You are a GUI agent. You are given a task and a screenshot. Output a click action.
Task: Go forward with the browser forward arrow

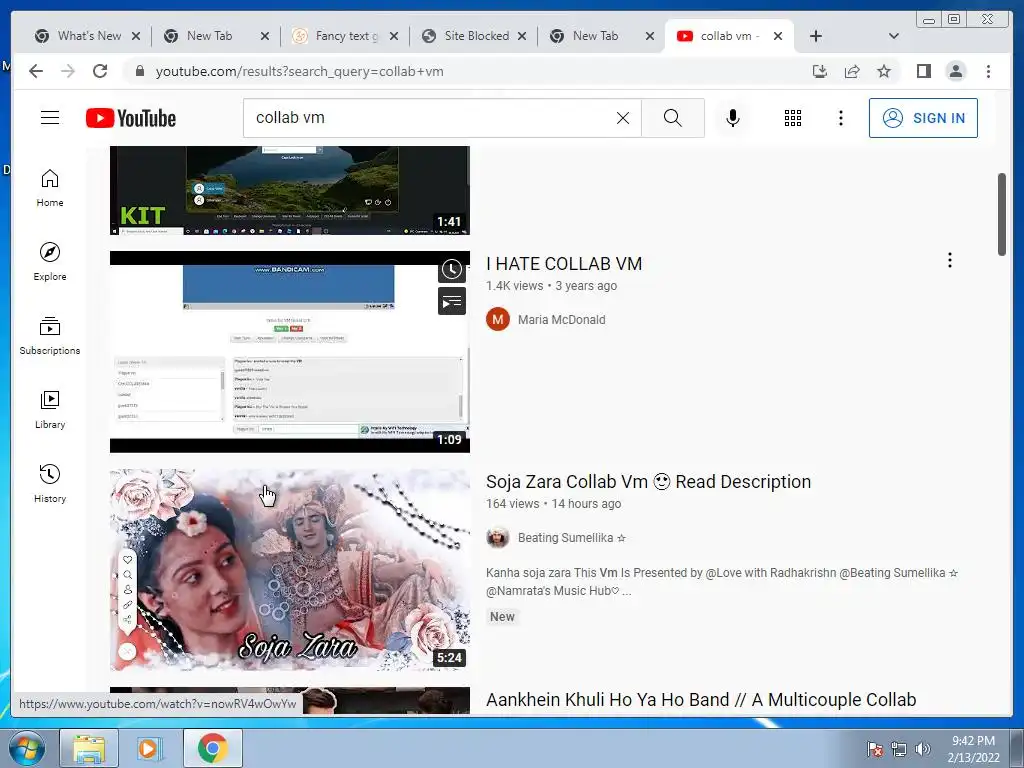(x=68, y=71)
